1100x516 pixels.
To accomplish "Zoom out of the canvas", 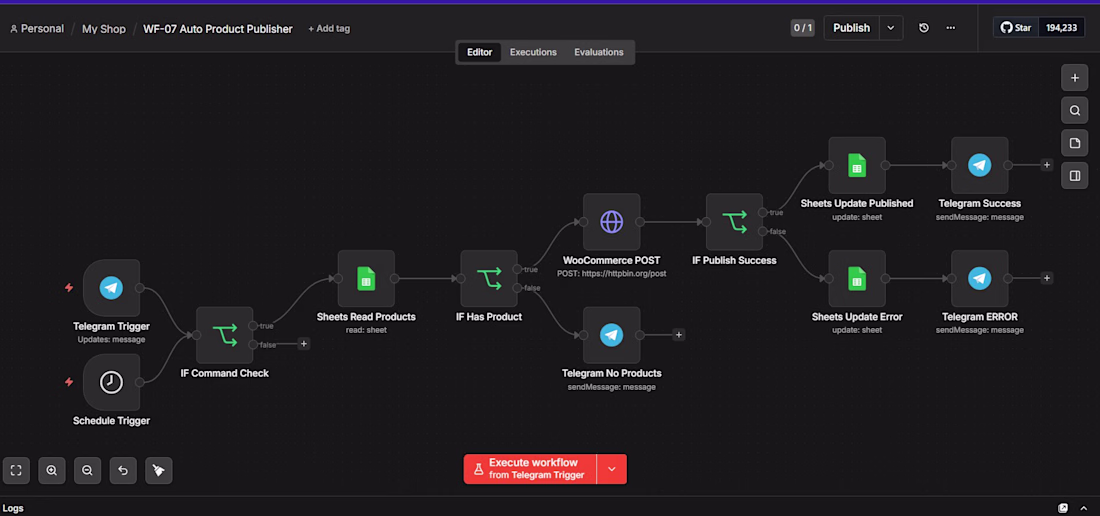I will pyautogui.click(x=88, y=470).
